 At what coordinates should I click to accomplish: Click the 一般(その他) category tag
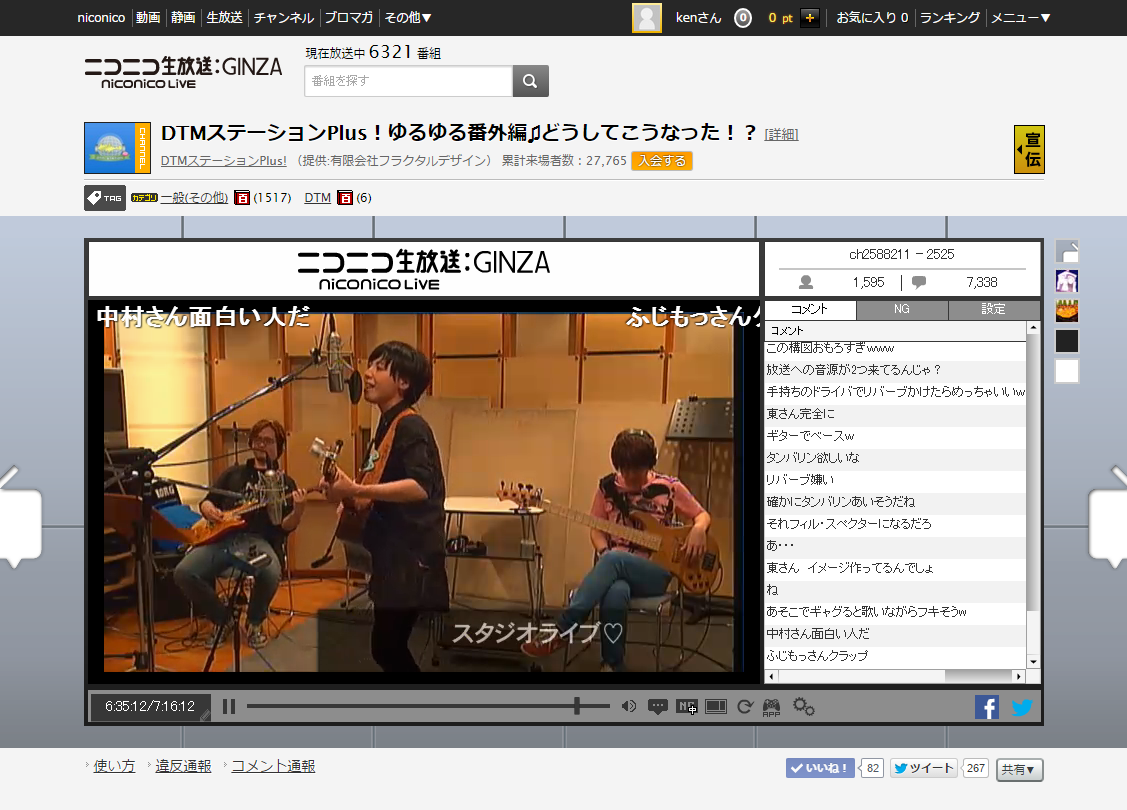pyautogui.click(x=194, y=198)
